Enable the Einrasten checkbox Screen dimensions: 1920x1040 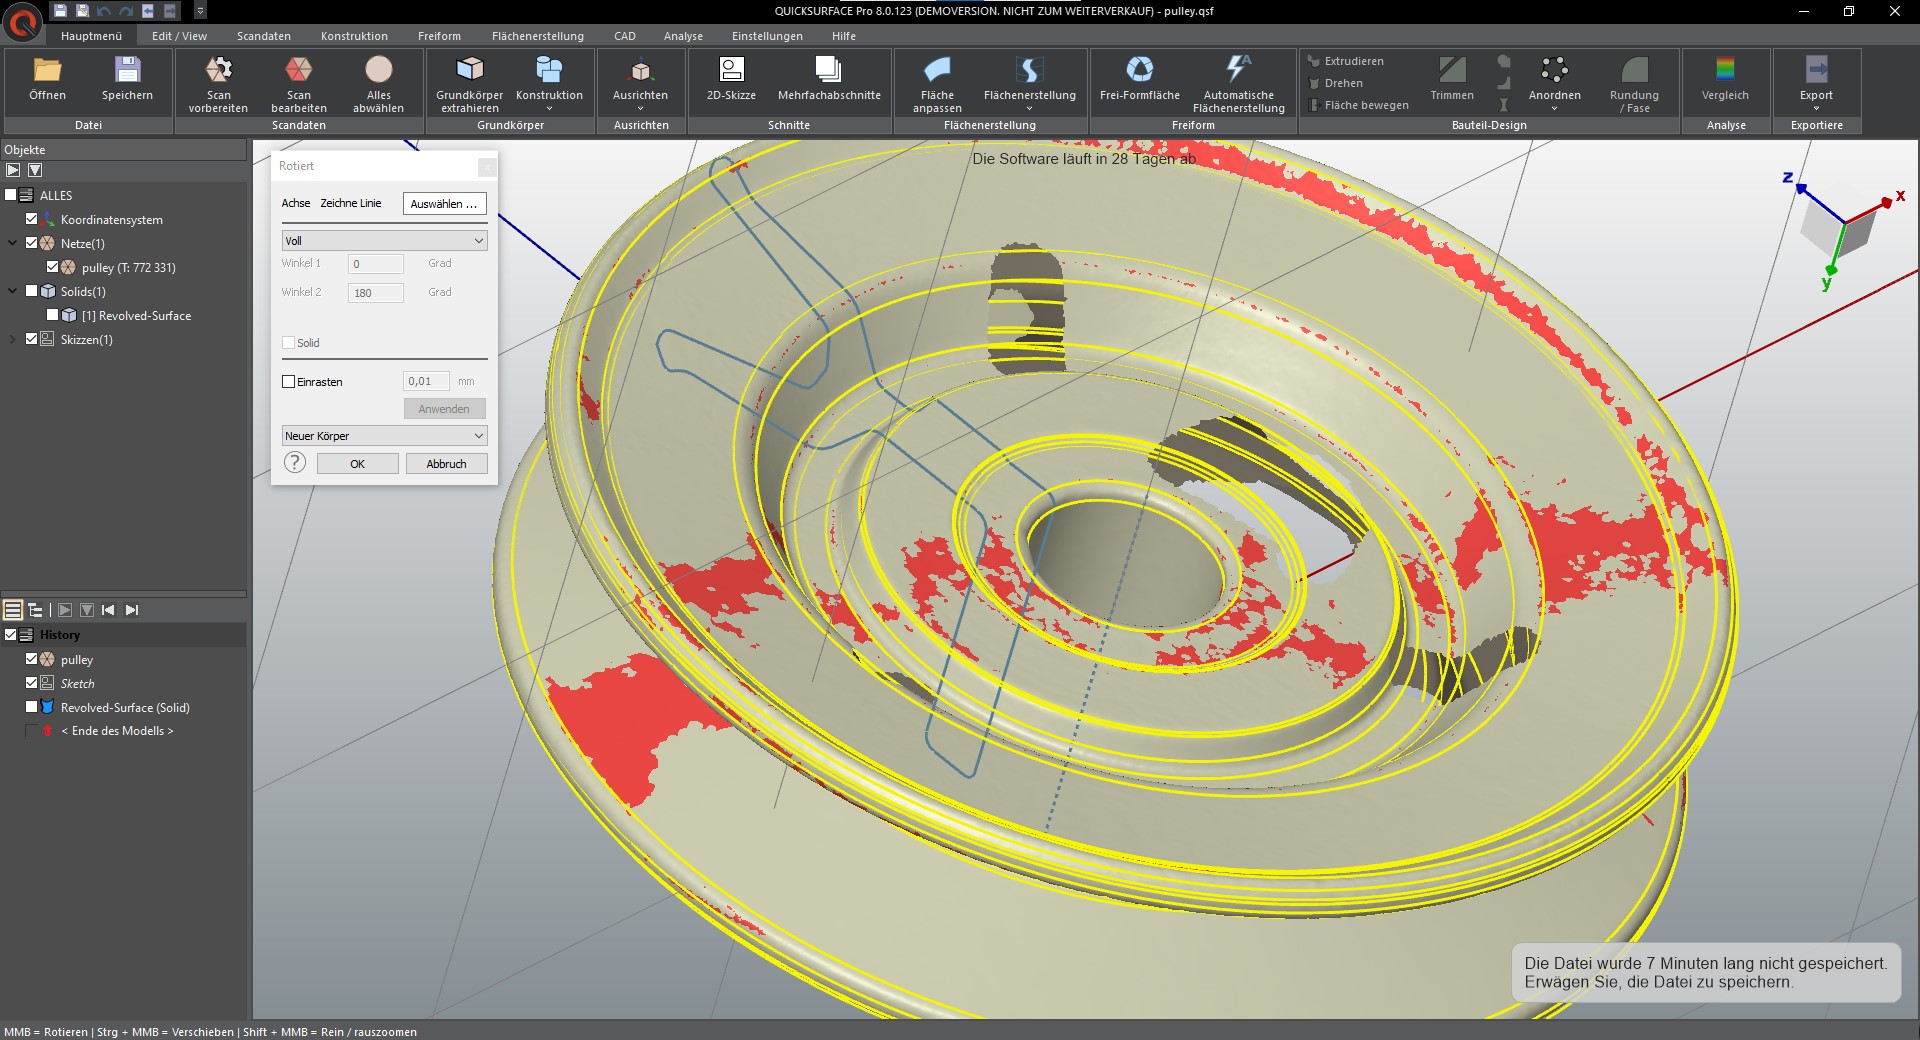(x=289, y=381)
